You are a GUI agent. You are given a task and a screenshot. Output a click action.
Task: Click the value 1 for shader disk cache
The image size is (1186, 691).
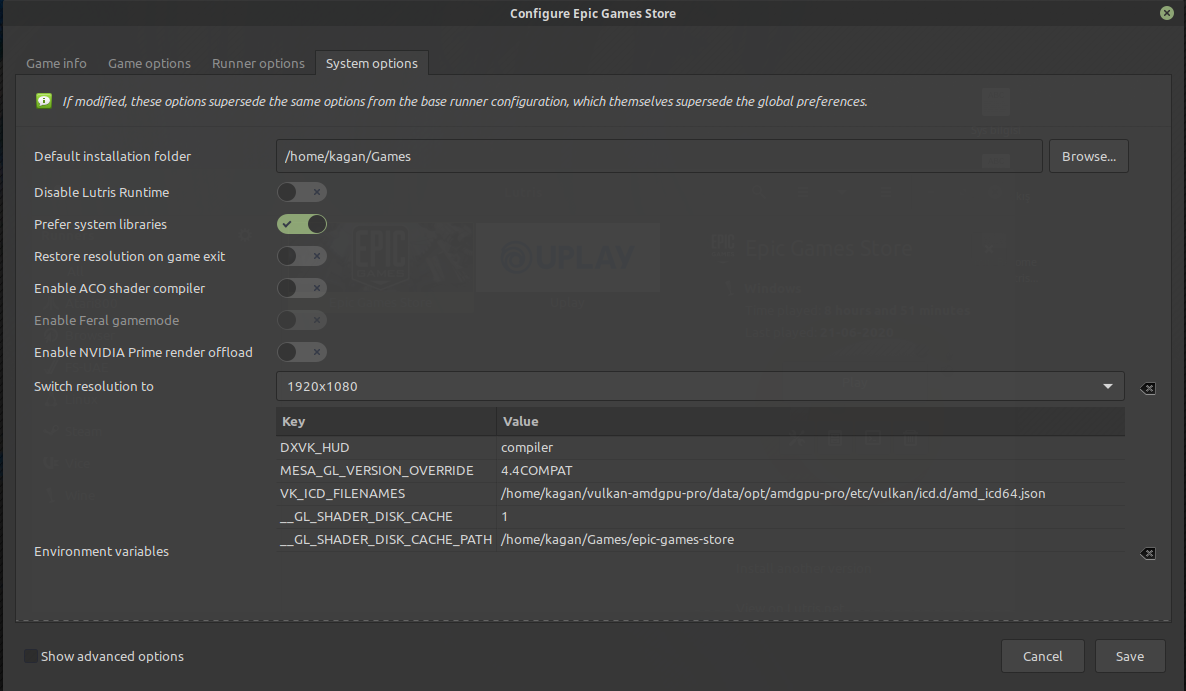811,516
